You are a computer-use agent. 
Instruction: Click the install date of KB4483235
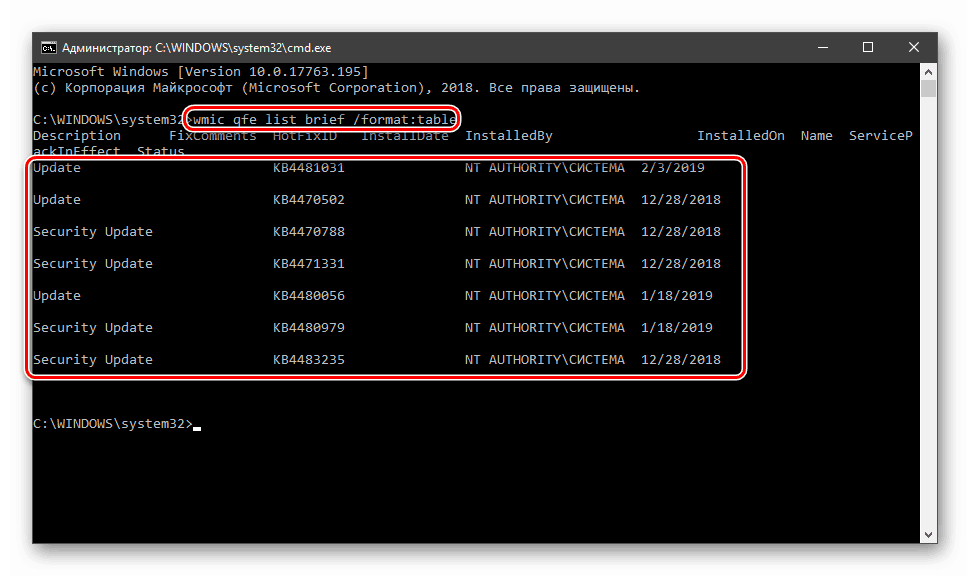tap(680, 359)
